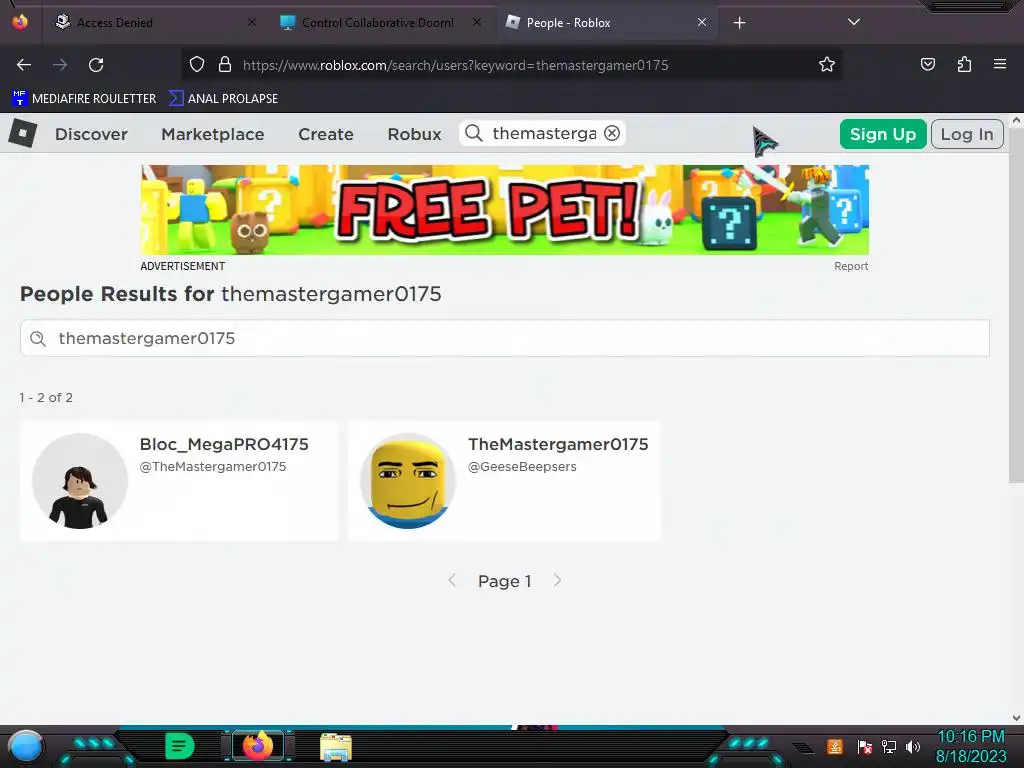Click the '1 - 2 of 2' results count
The image size is (1024, 768).
pyautogui.click(x=46, y=398)
